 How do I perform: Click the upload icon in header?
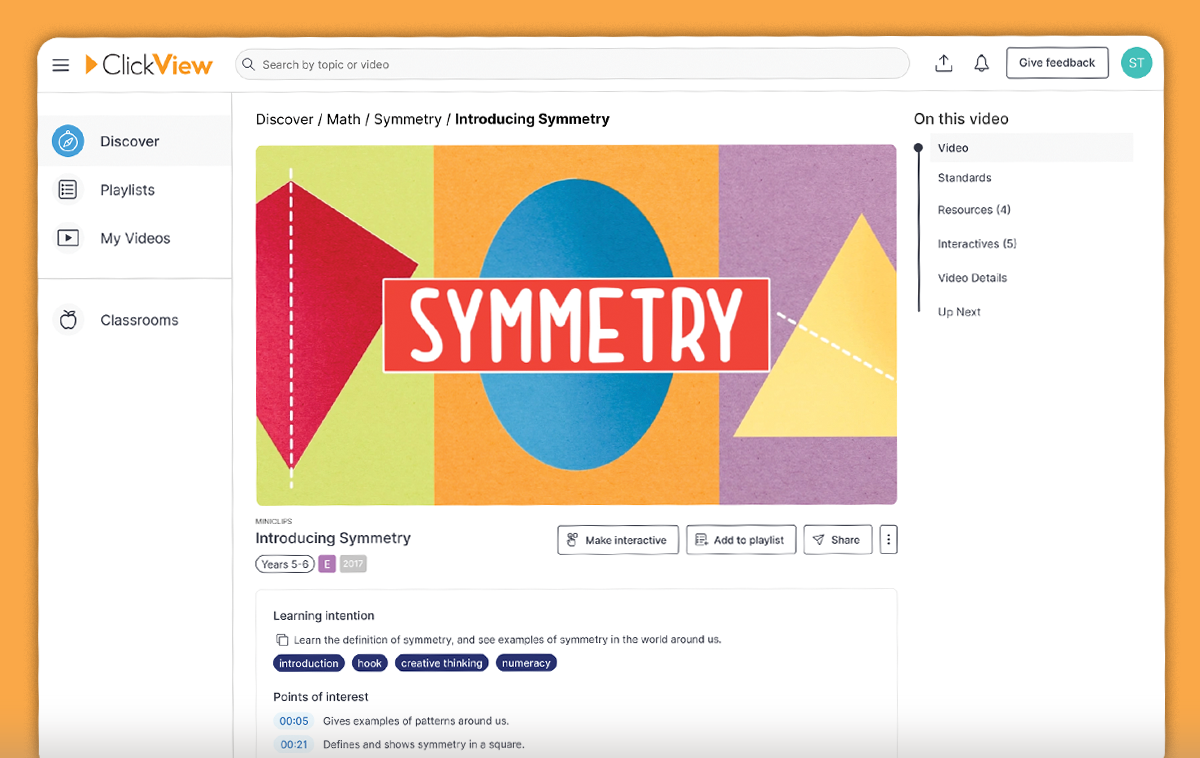click(943, 64)
